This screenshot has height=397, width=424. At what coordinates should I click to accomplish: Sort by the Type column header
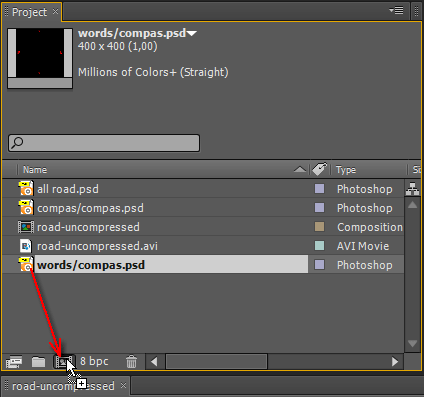(346, 170)
